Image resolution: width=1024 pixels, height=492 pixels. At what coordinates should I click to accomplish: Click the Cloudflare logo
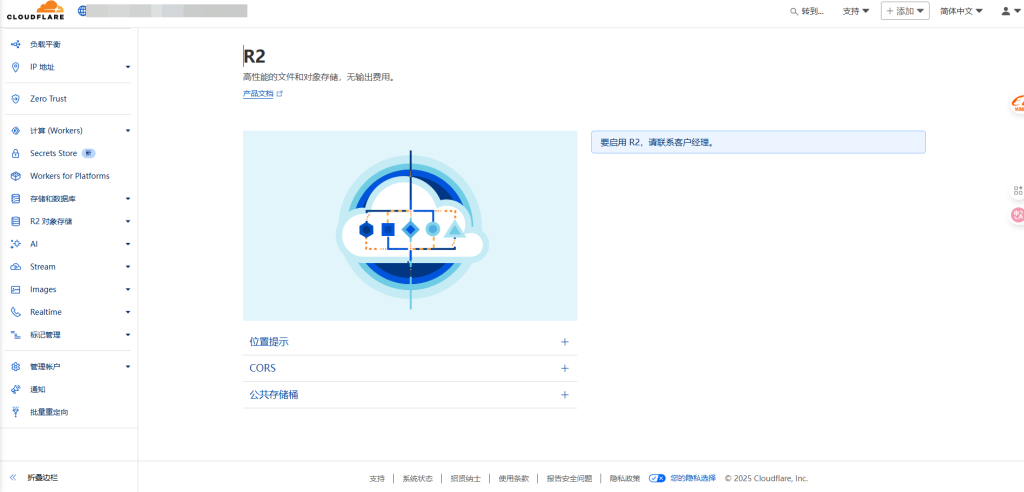[x=36, y=11]
